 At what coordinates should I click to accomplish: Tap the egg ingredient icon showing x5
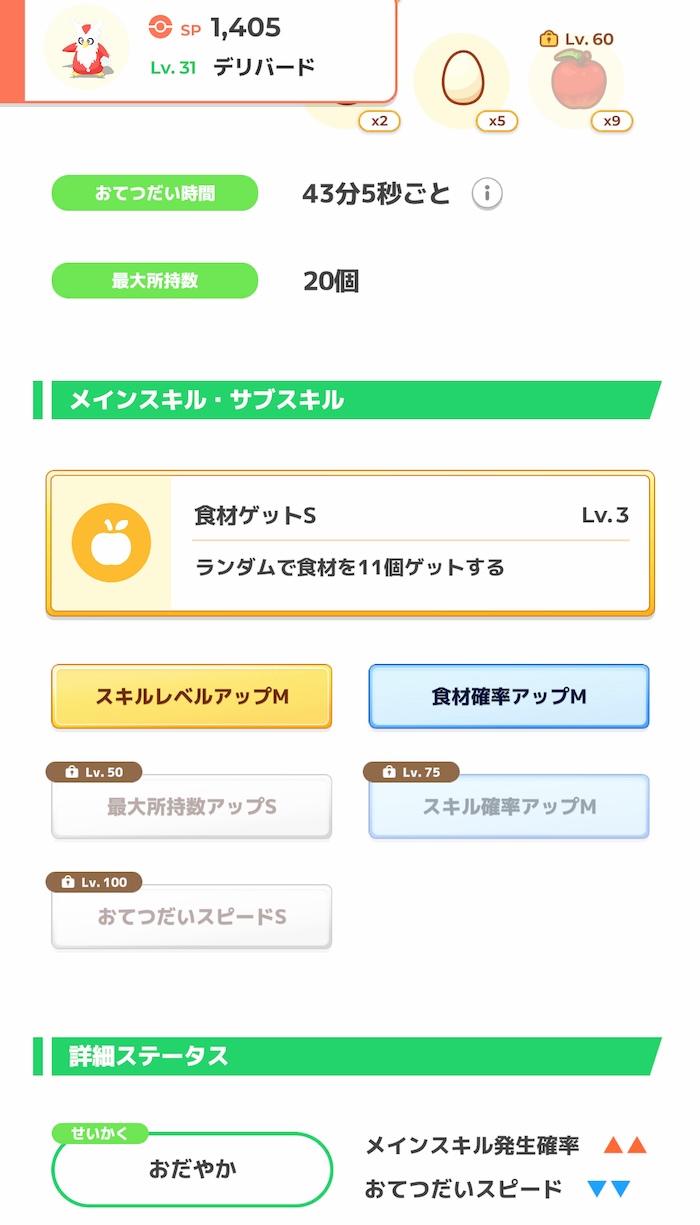coord(462,75)
